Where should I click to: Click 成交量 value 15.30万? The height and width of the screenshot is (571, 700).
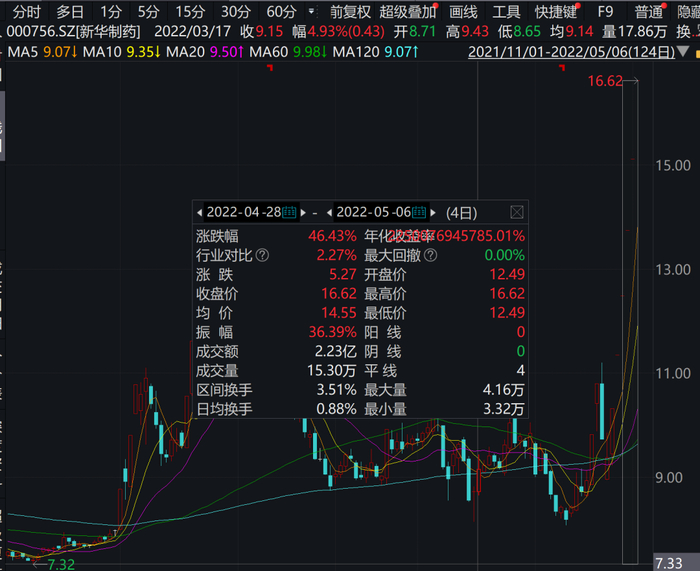click(332, 371)
